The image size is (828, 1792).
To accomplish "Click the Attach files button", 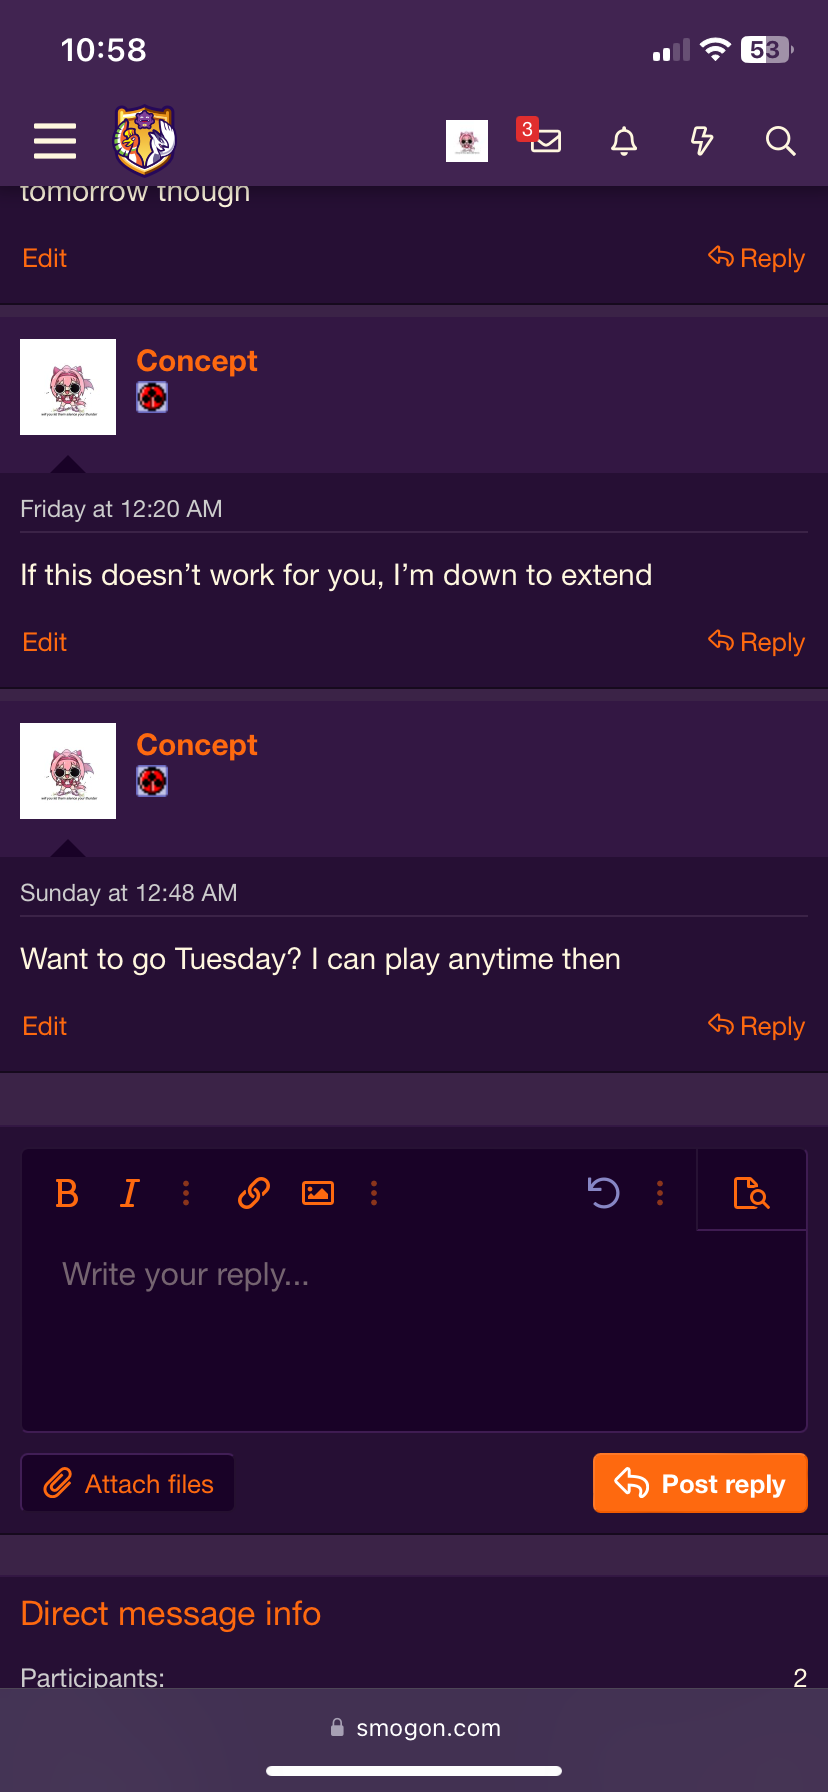I will tap(128, 1483).
